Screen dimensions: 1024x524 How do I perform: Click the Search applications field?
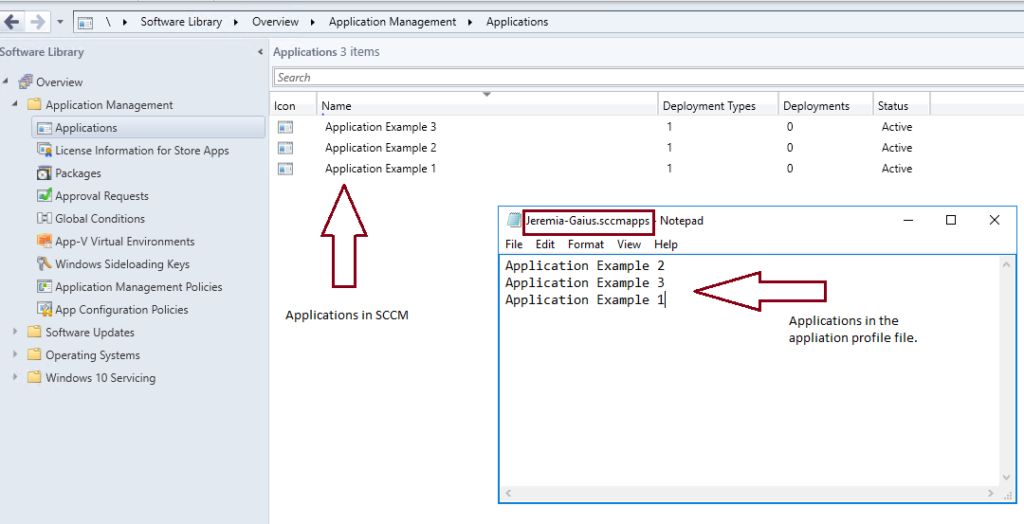(x=640, y=77)
